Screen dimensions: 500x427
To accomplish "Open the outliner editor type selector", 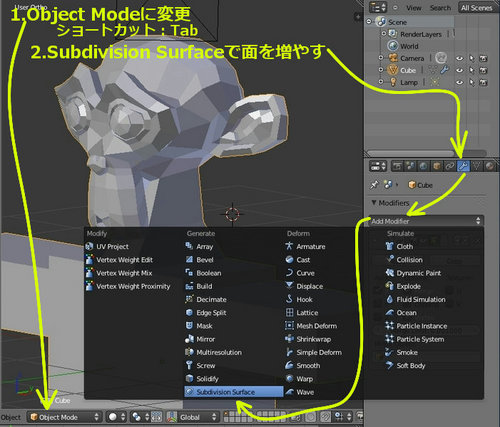I will (x=378, y=7).
